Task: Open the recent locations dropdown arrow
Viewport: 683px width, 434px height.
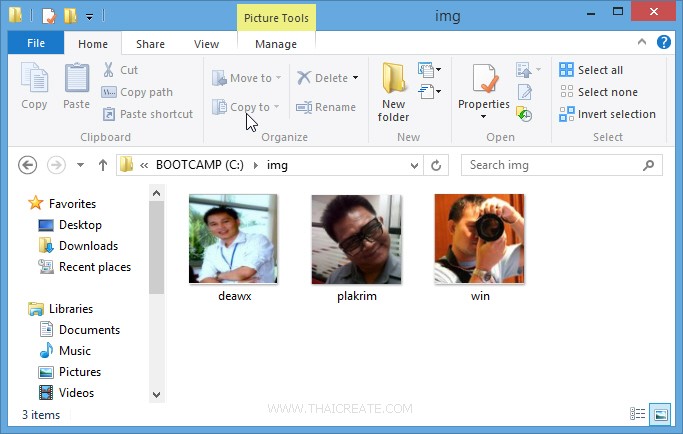Action: 80,165
